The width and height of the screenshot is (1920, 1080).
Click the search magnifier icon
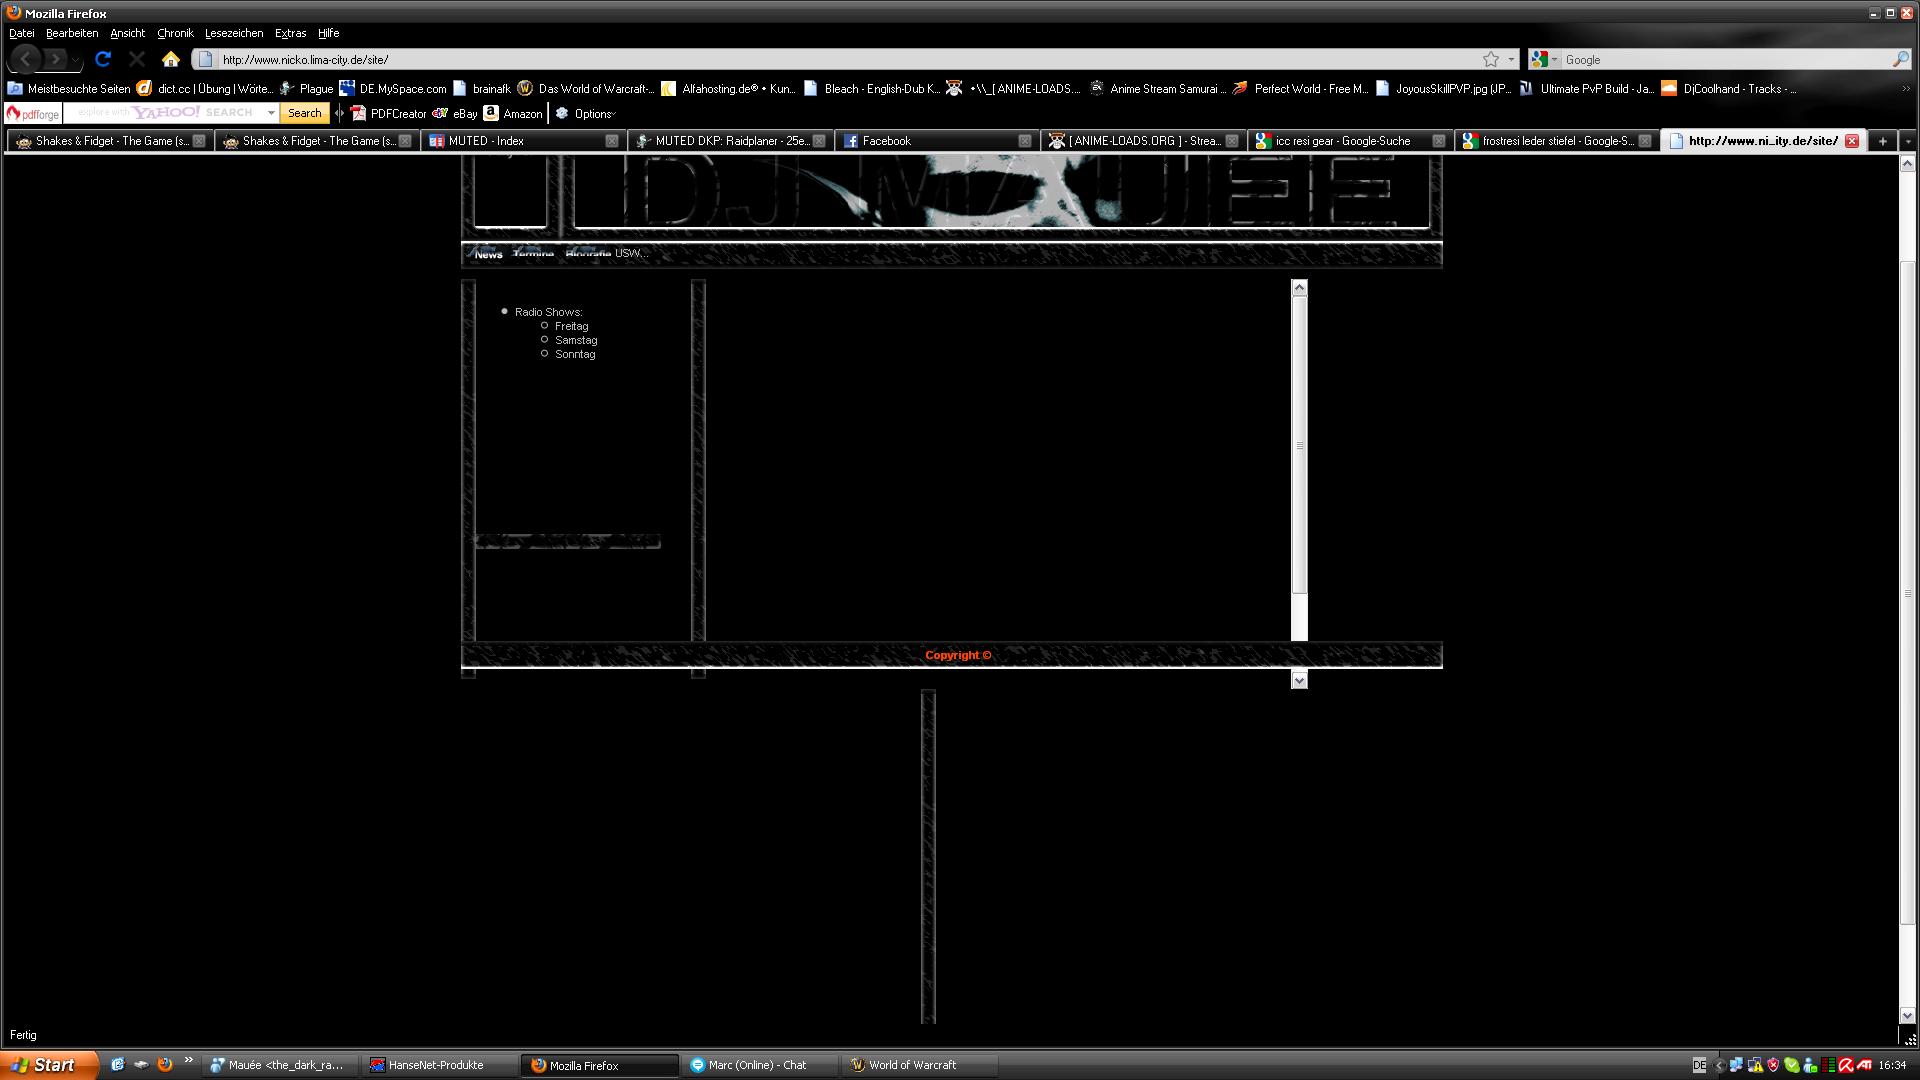(1900, 60)
